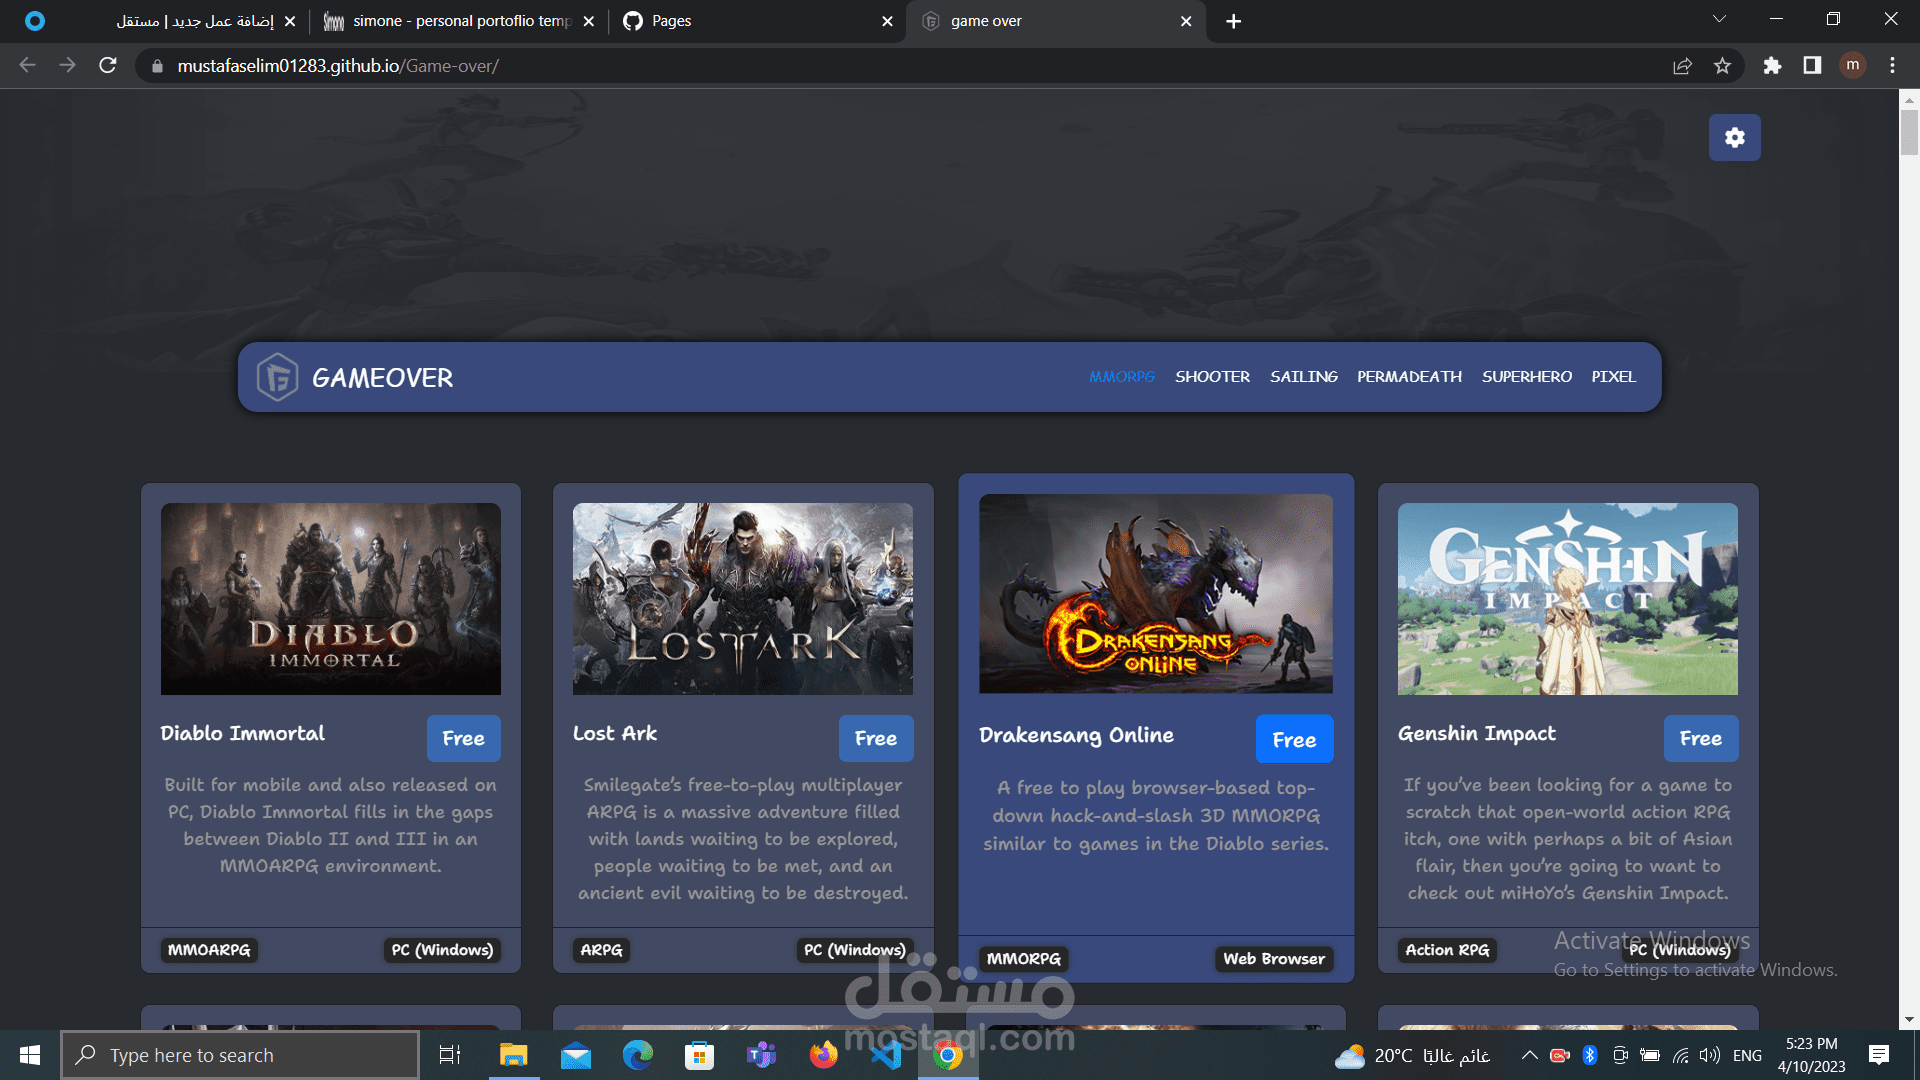This screenshot has width=1920, height=1080.
Task: Open the Lost Ark game thumbnail
Action: click(x=742, y=599)
